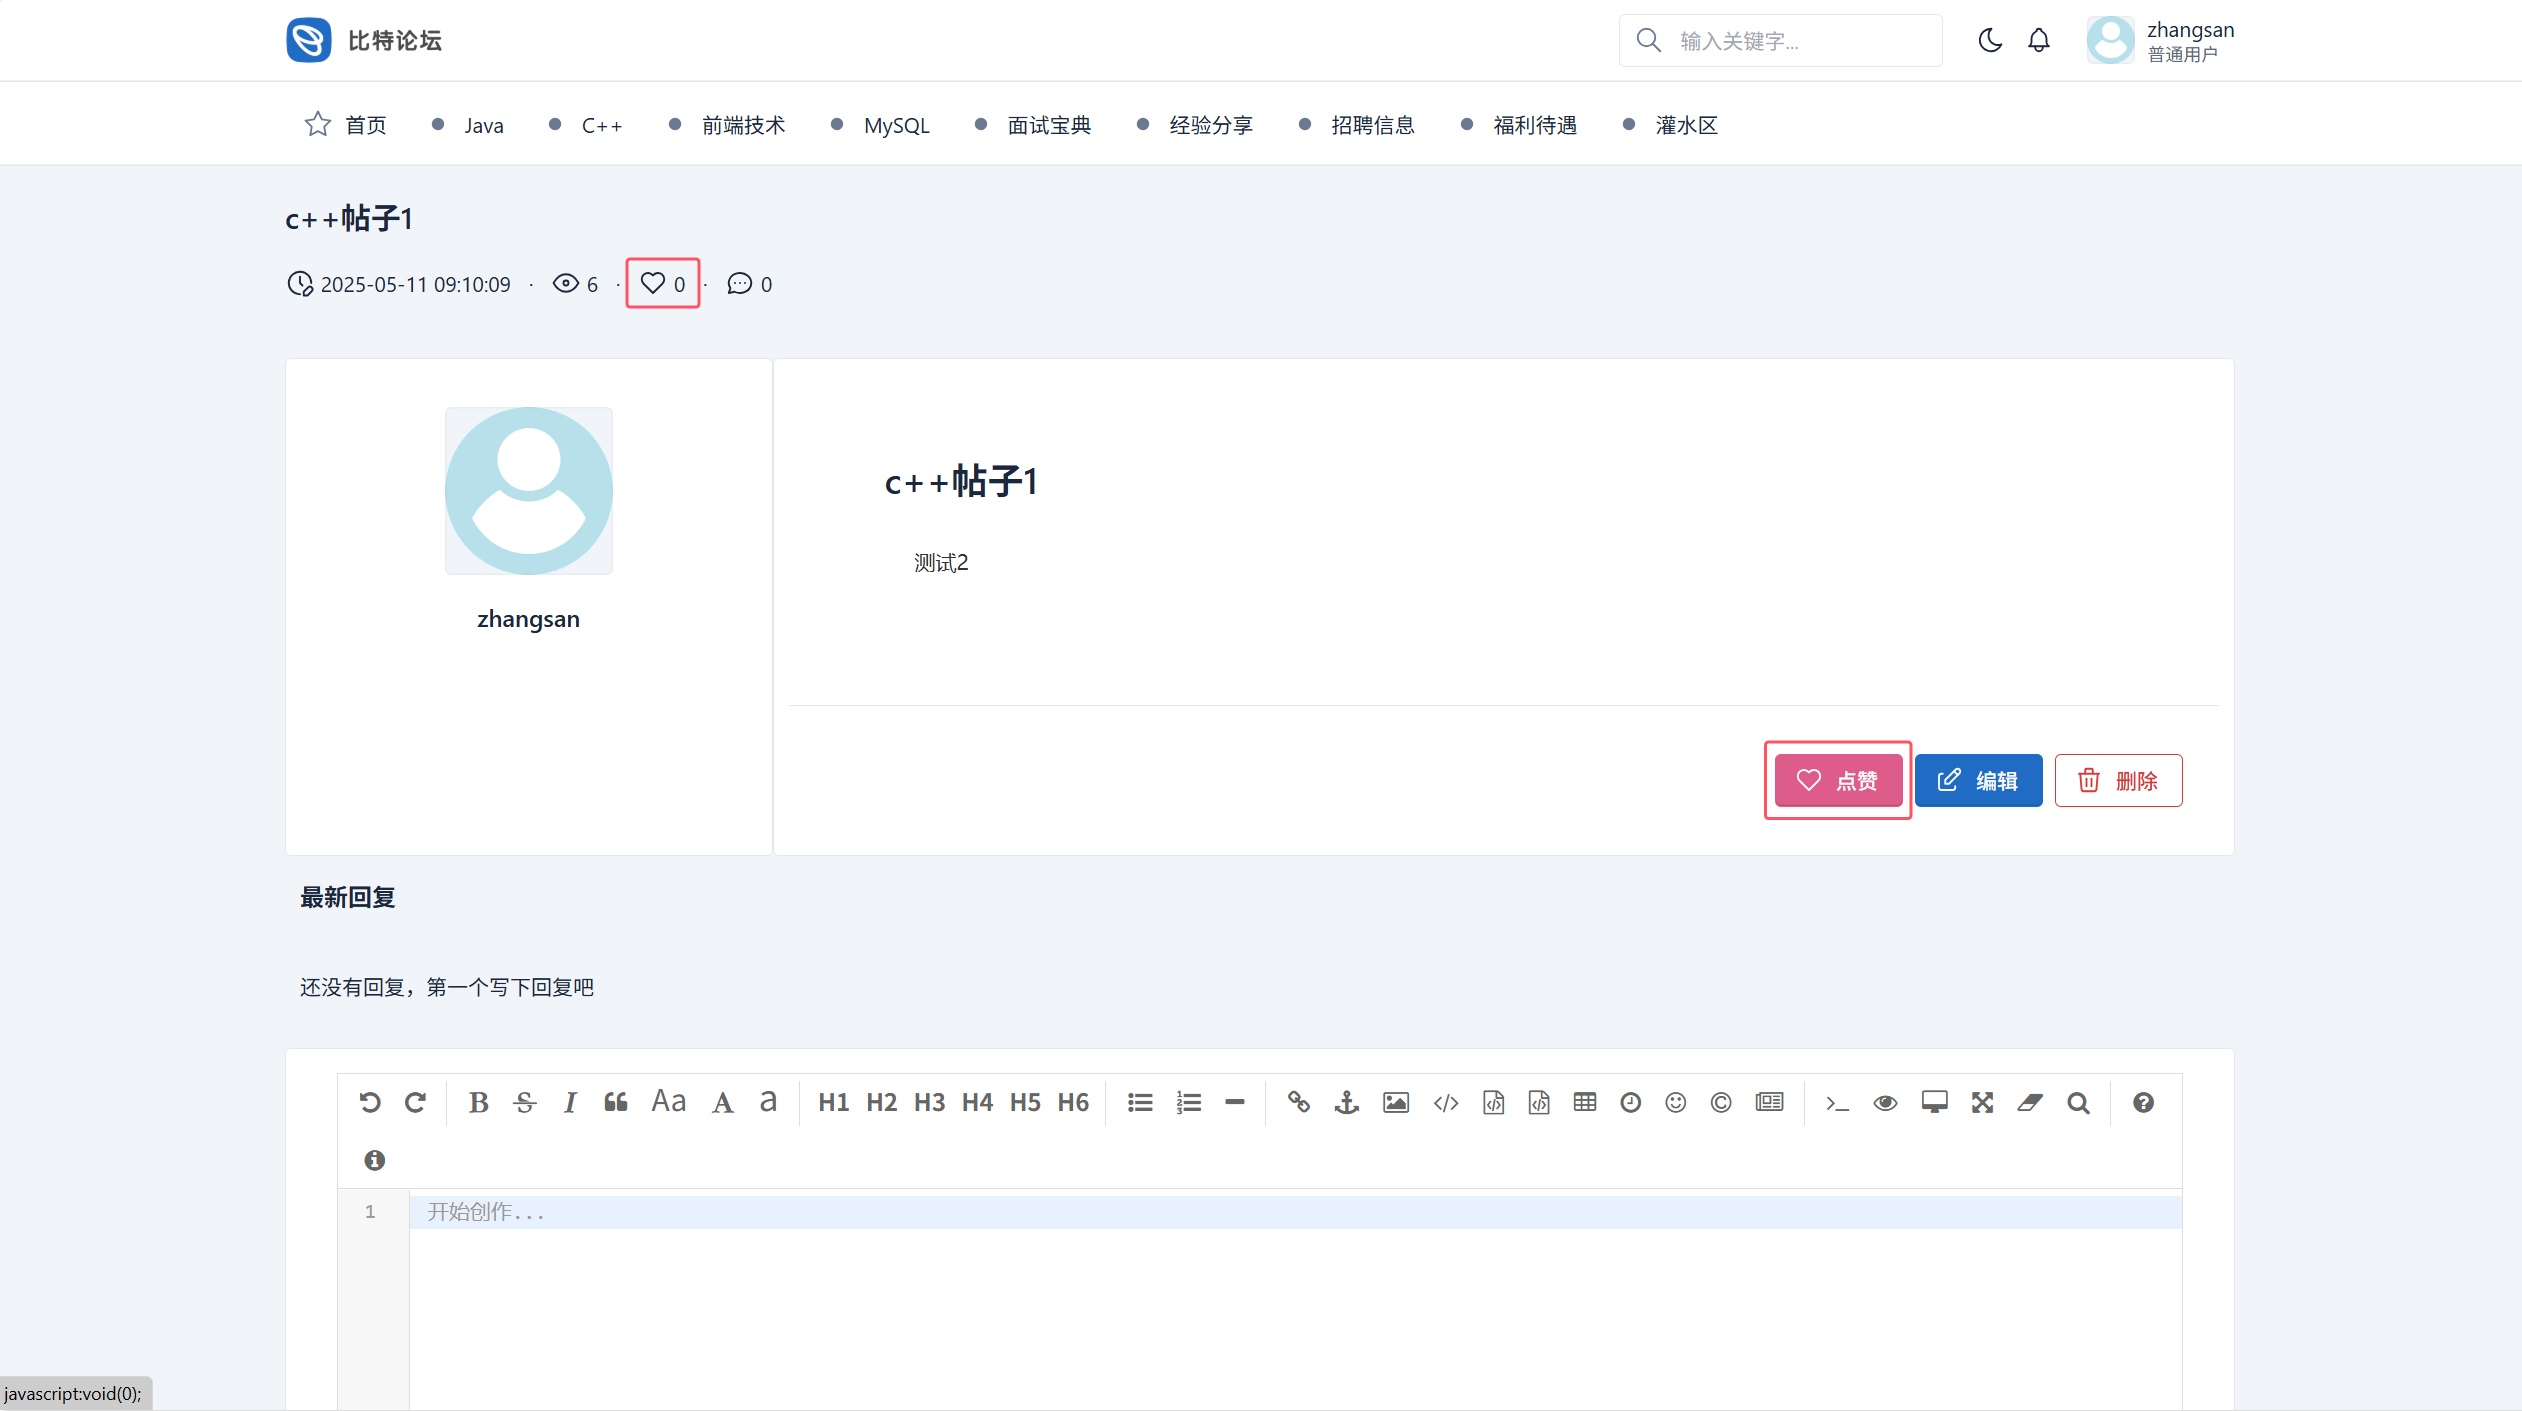Click the undo arrow in editor
Viewport: 2522px width, 1411px height.
[369, 1102]
